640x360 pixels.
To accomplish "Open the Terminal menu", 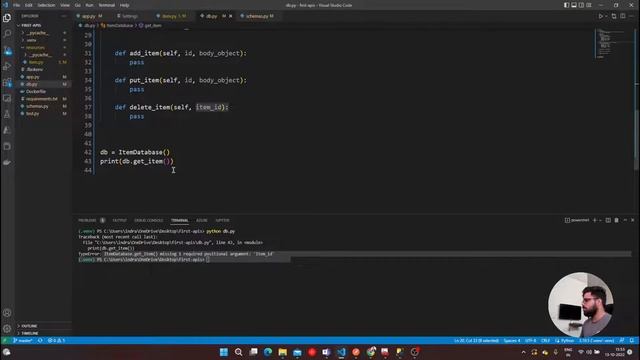I will tap(107, 5).
